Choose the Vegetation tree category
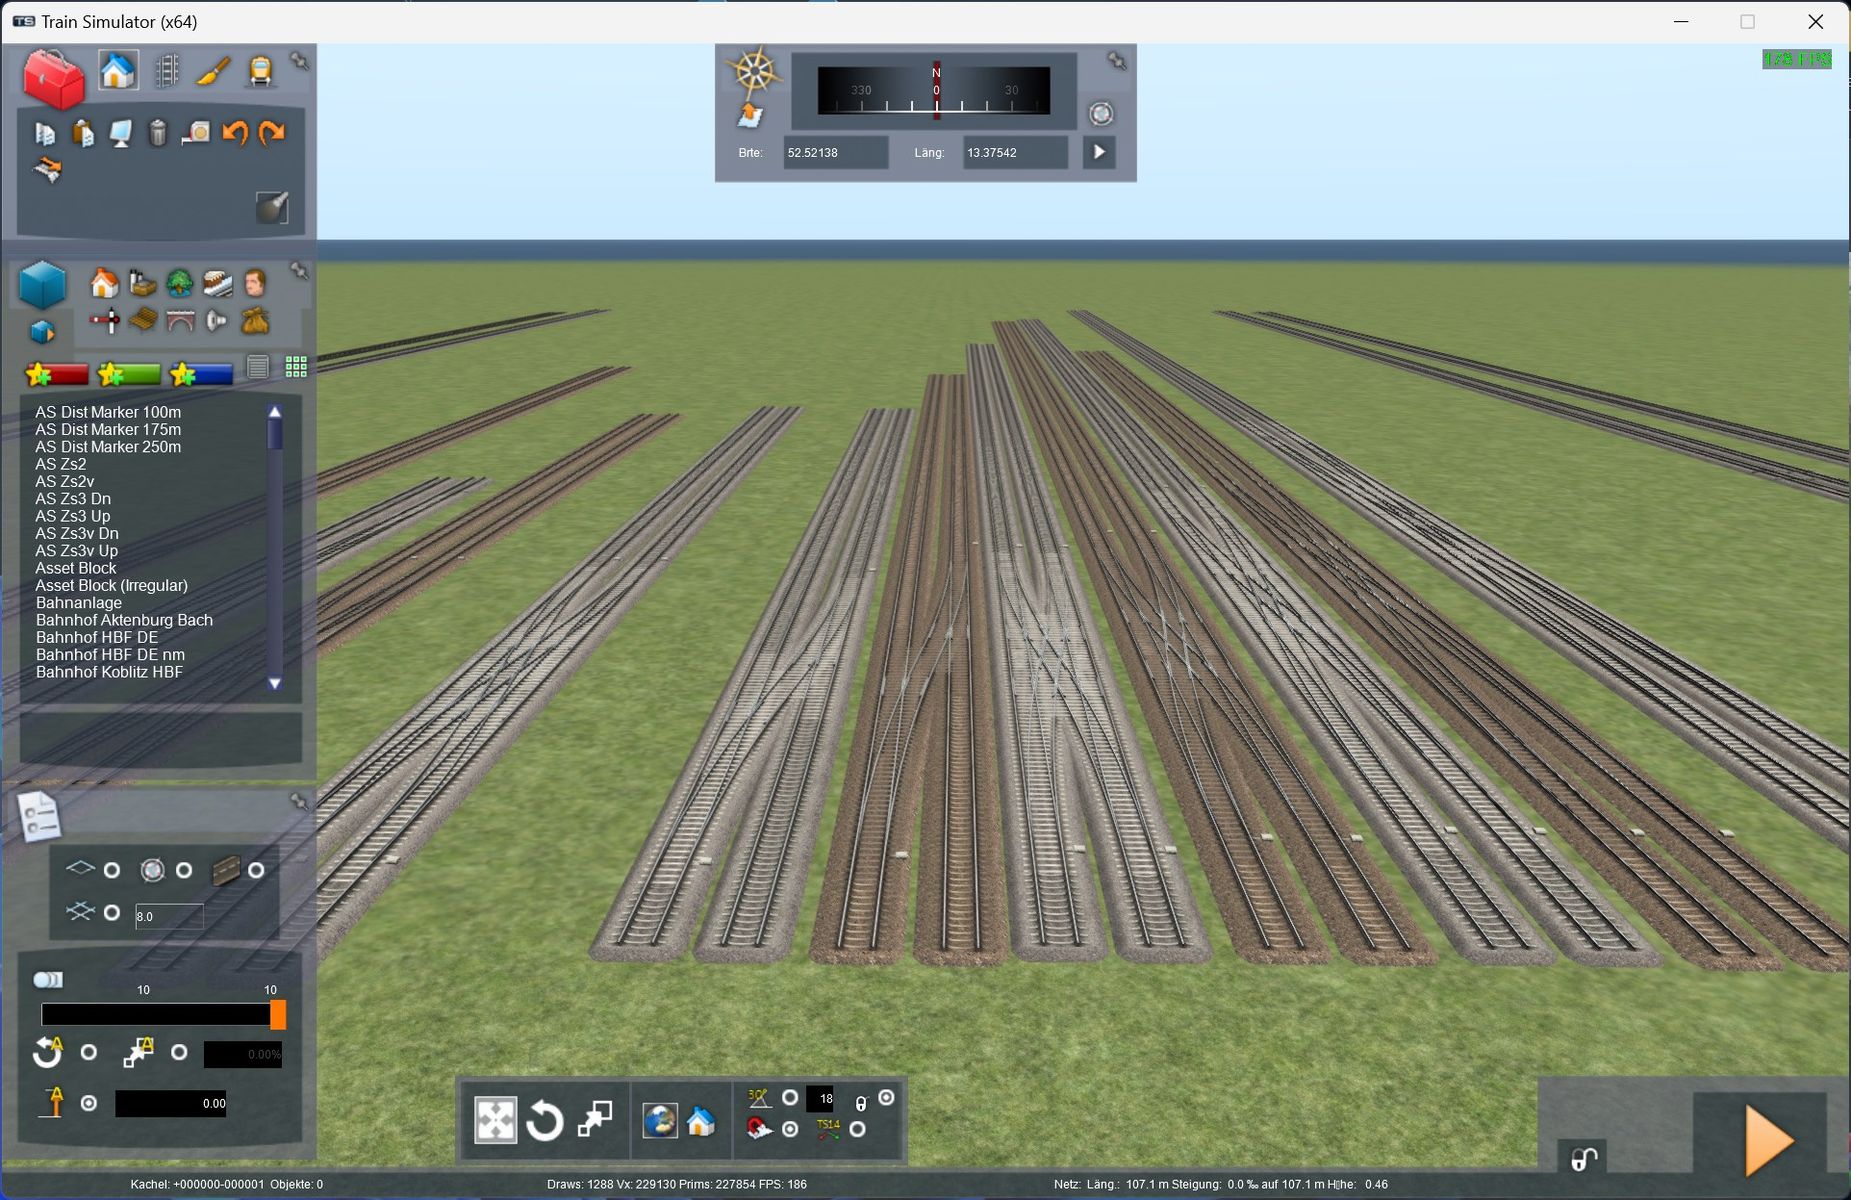1851x1200 pixels. pos(180,284)
